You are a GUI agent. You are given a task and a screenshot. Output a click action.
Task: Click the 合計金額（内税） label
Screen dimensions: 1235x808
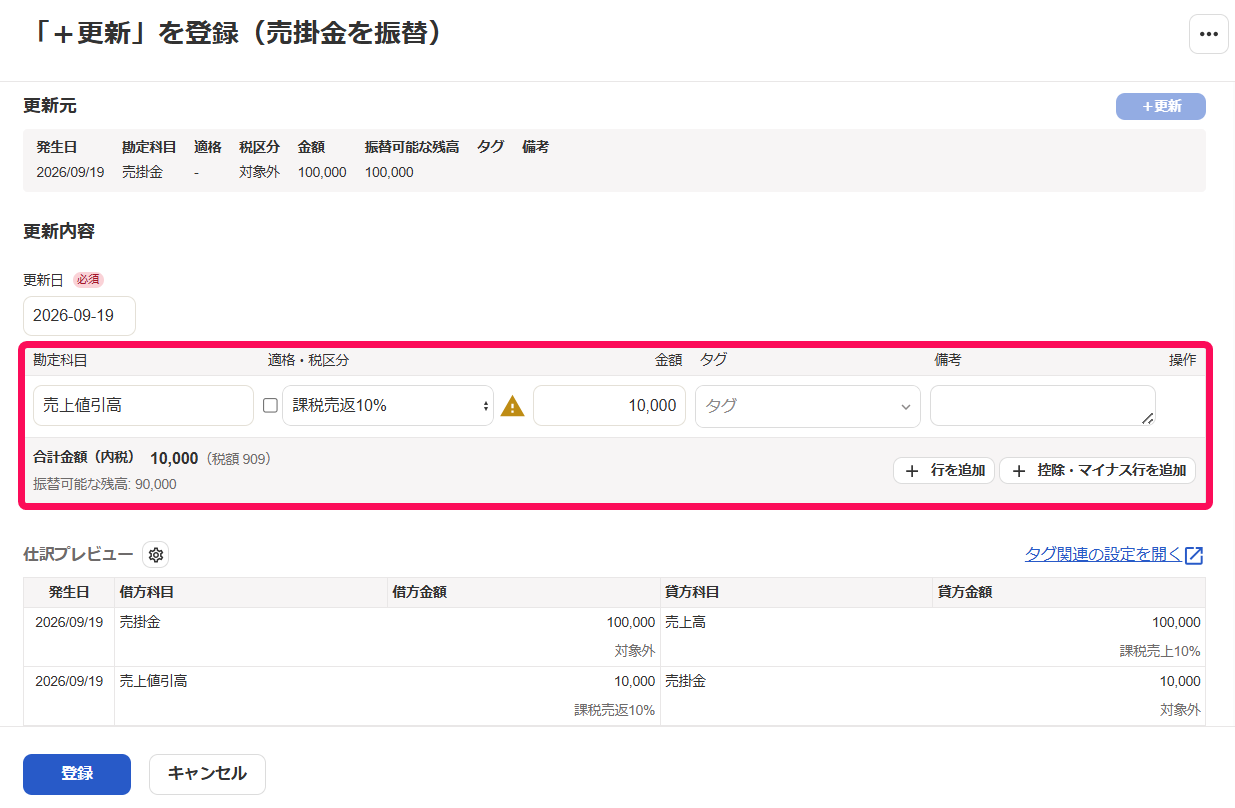click(85, 459)
